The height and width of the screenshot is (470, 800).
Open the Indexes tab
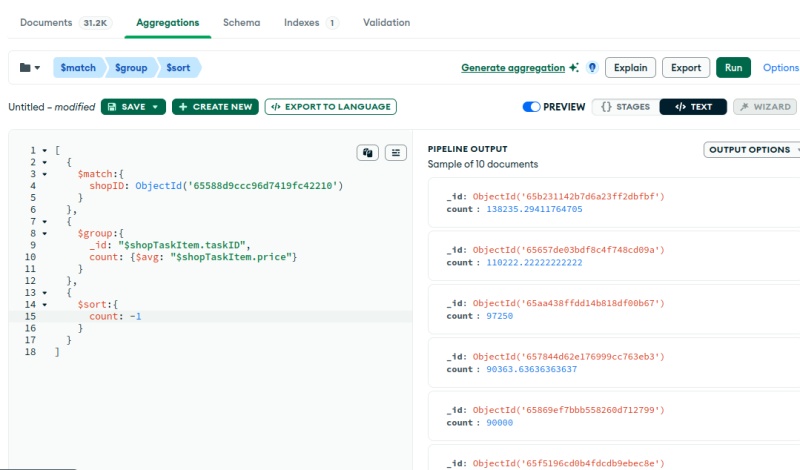(310, 22)
